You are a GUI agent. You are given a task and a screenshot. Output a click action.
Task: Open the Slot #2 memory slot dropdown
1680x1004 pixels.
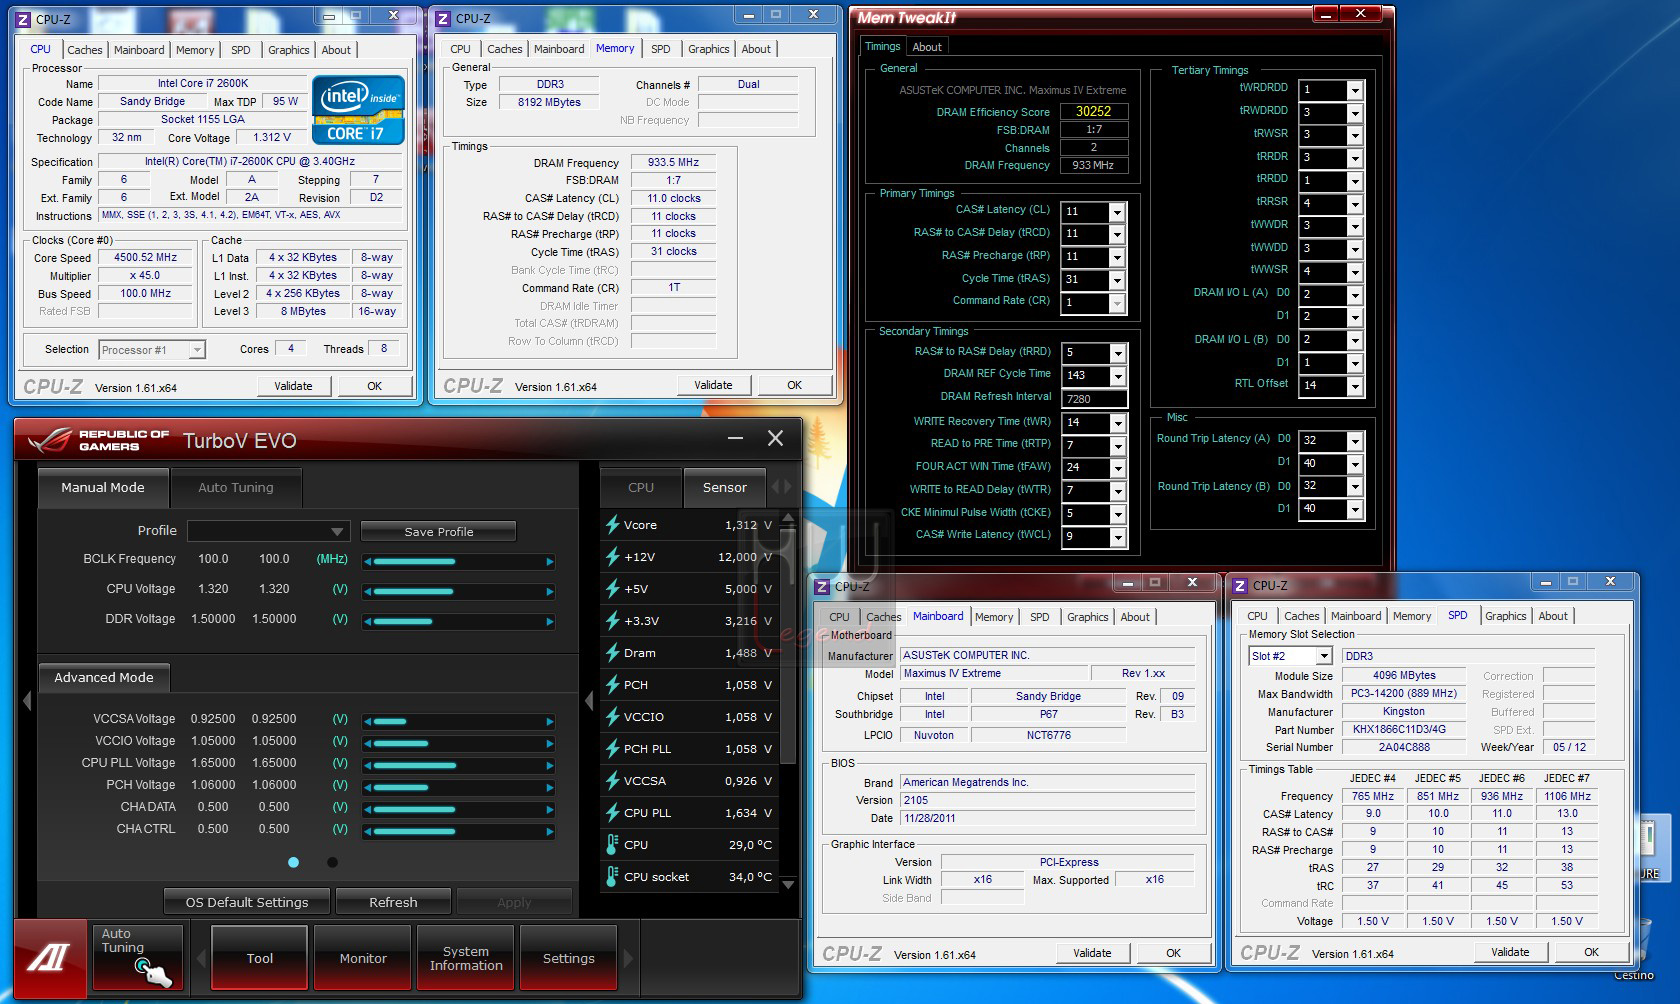[1291, 656]
